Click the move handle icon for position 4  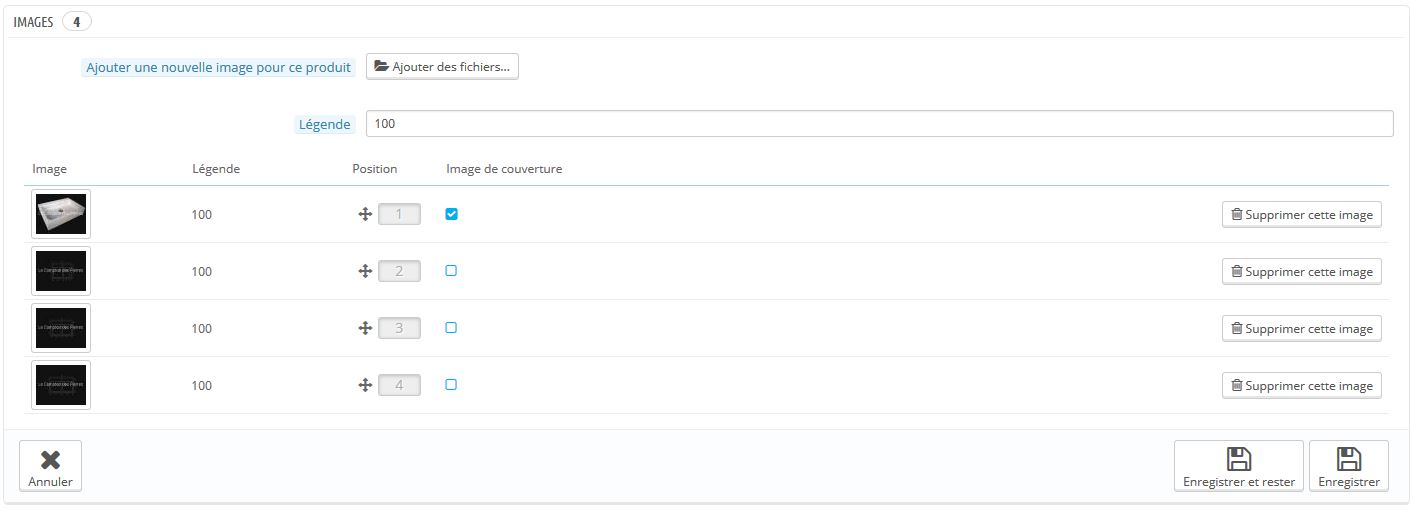365,385
